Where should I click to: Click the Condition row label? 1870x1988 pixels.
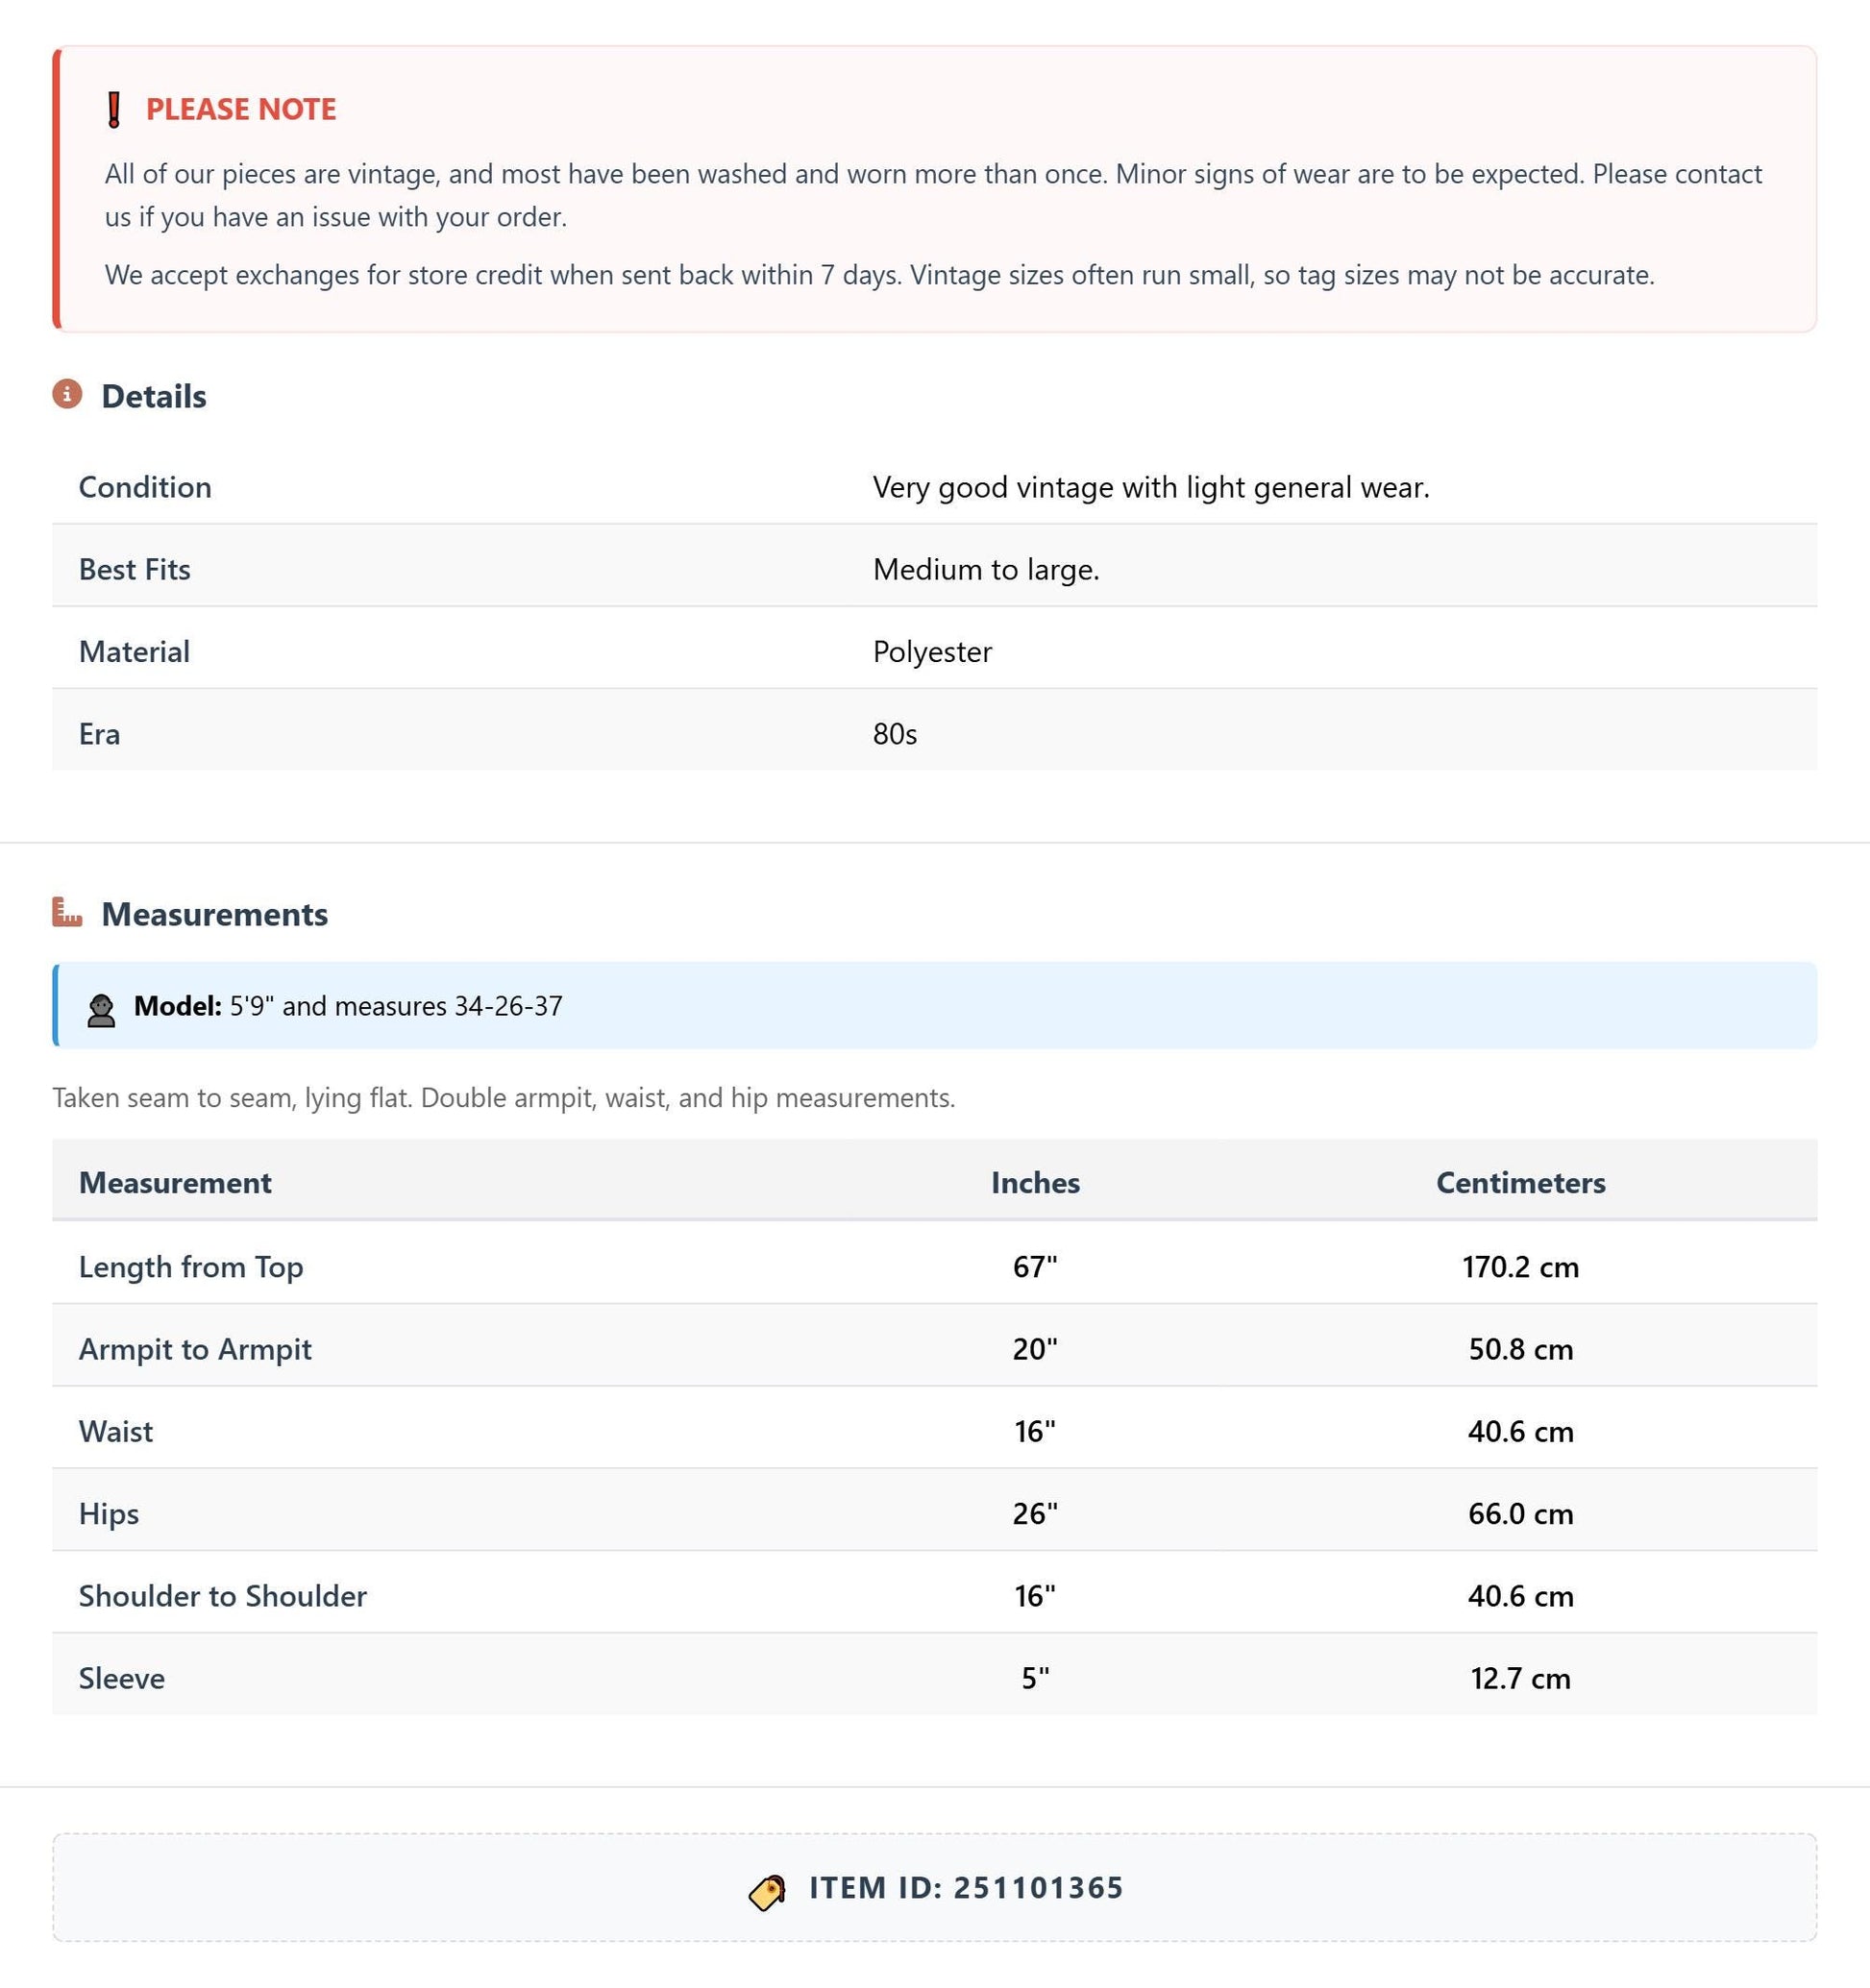[145, 487]
